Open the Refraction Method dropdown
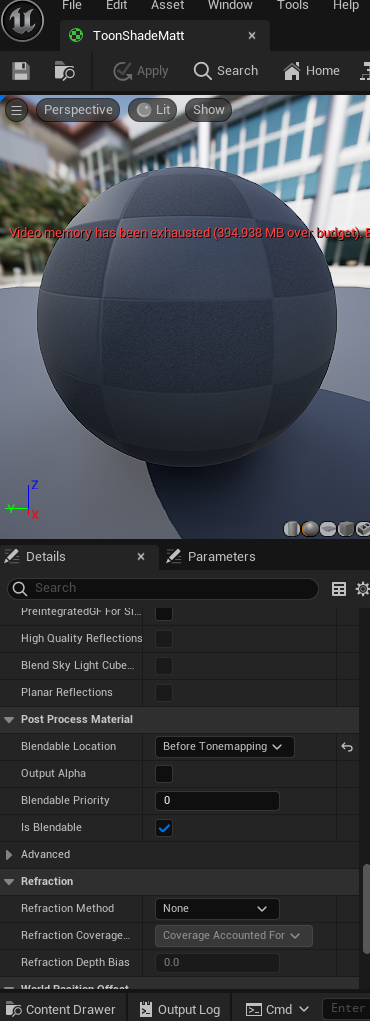This screenshot has height=1021, width=370. pyautogui.click(x=218, y=908)
